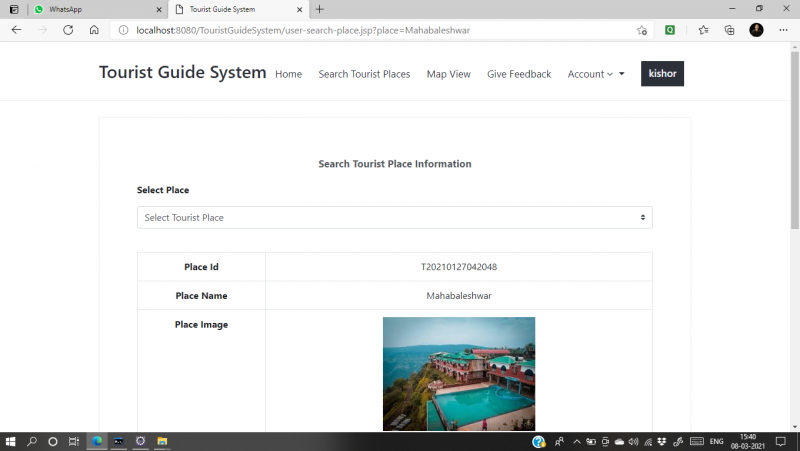Viewport: 800px width, 451px height.
Task: Open the Select Tourist Place dropdown
Action: click(394, 217)
